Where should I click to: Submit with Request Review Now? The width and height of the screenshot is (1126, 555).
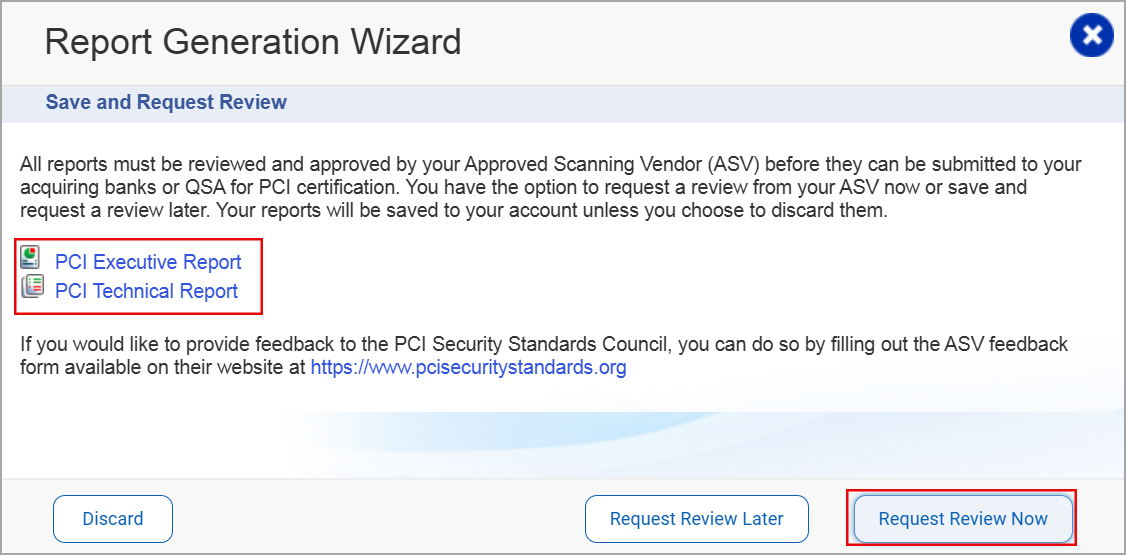(962, 519)
